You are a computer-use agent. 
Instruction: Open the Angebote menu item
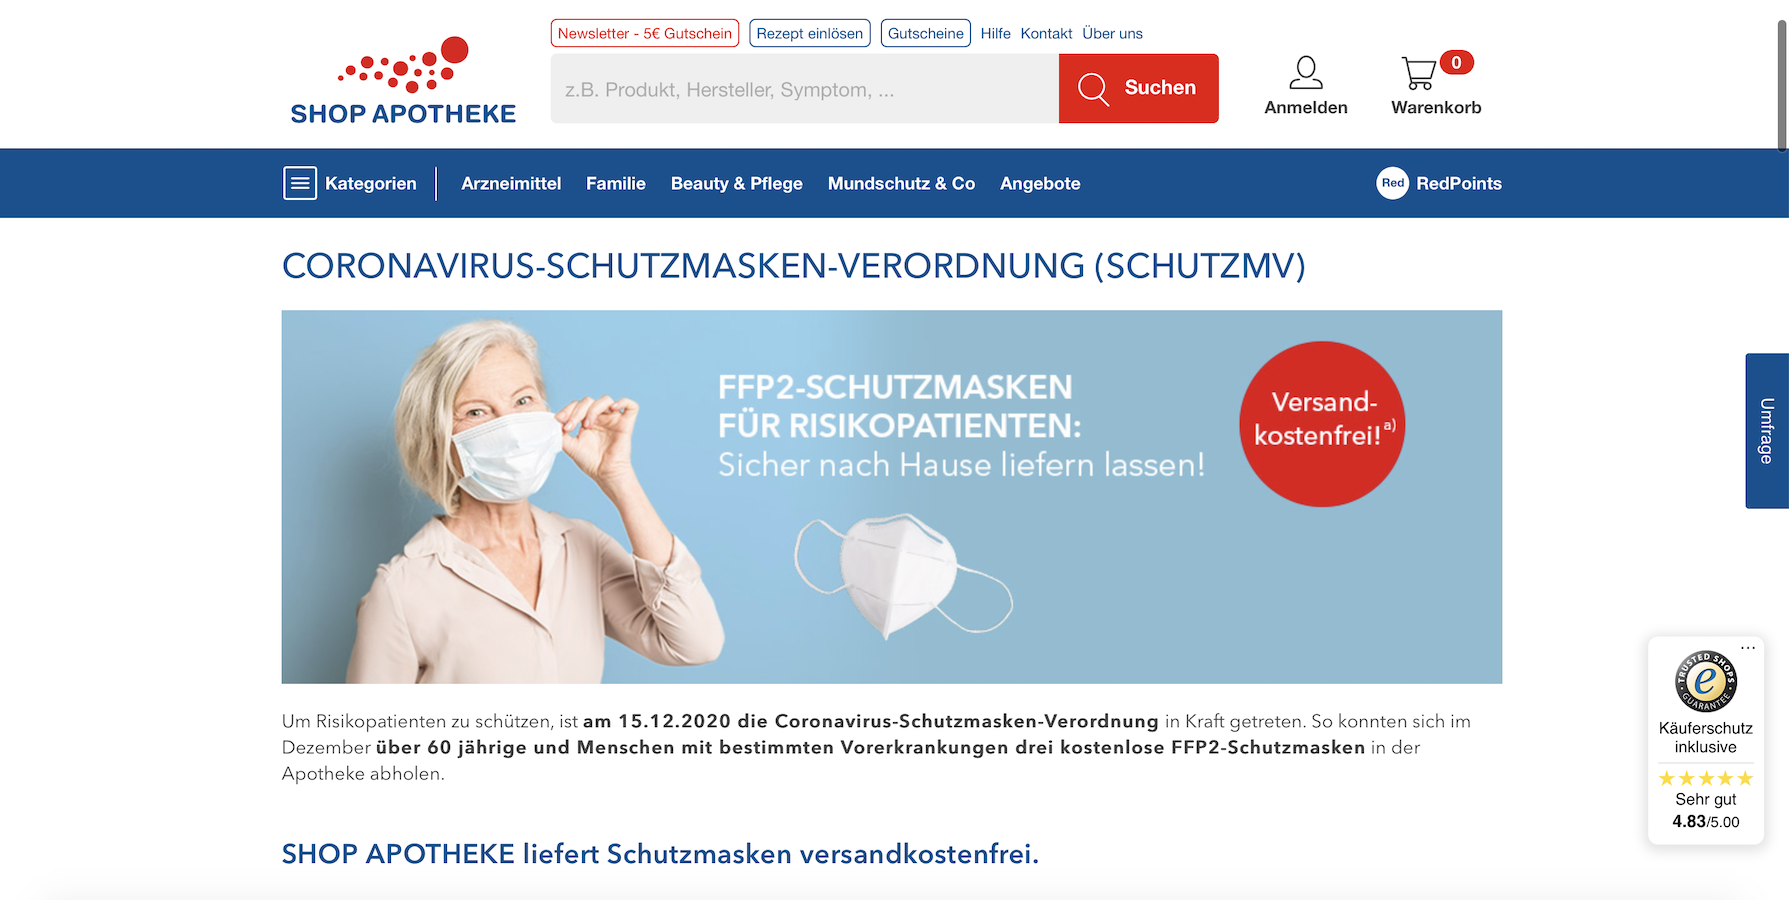pos(1040,183)
